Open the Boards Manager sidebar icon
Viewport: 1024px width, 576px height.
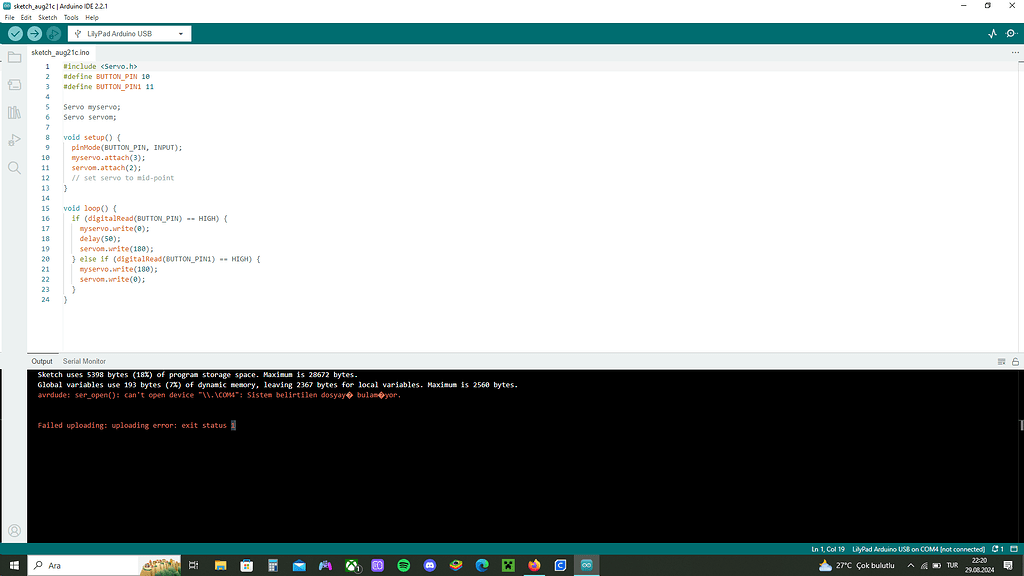tap(13, 84)
